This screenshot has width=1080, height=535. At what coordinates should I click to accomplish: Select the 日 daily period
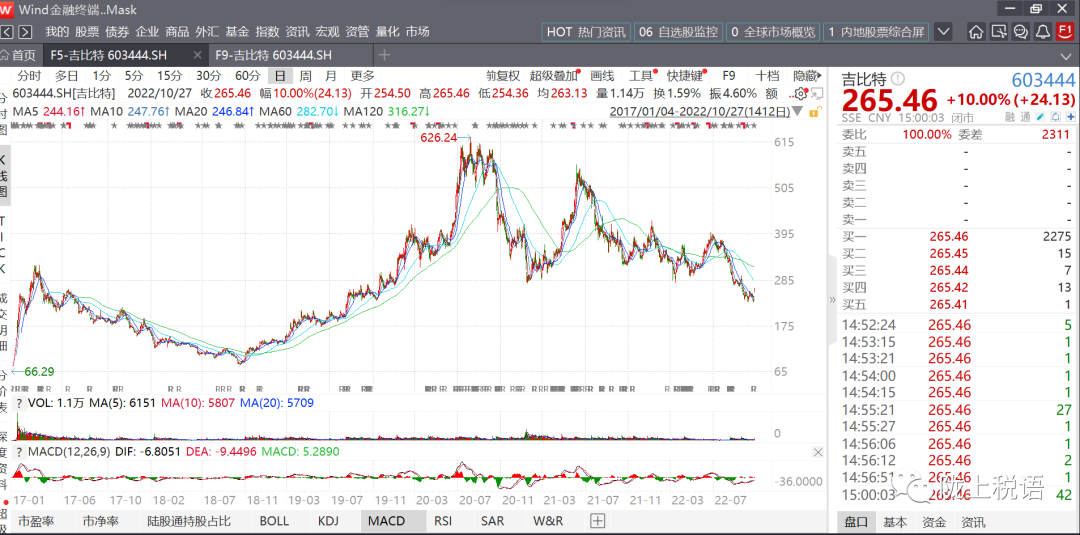tap(280, 76)
